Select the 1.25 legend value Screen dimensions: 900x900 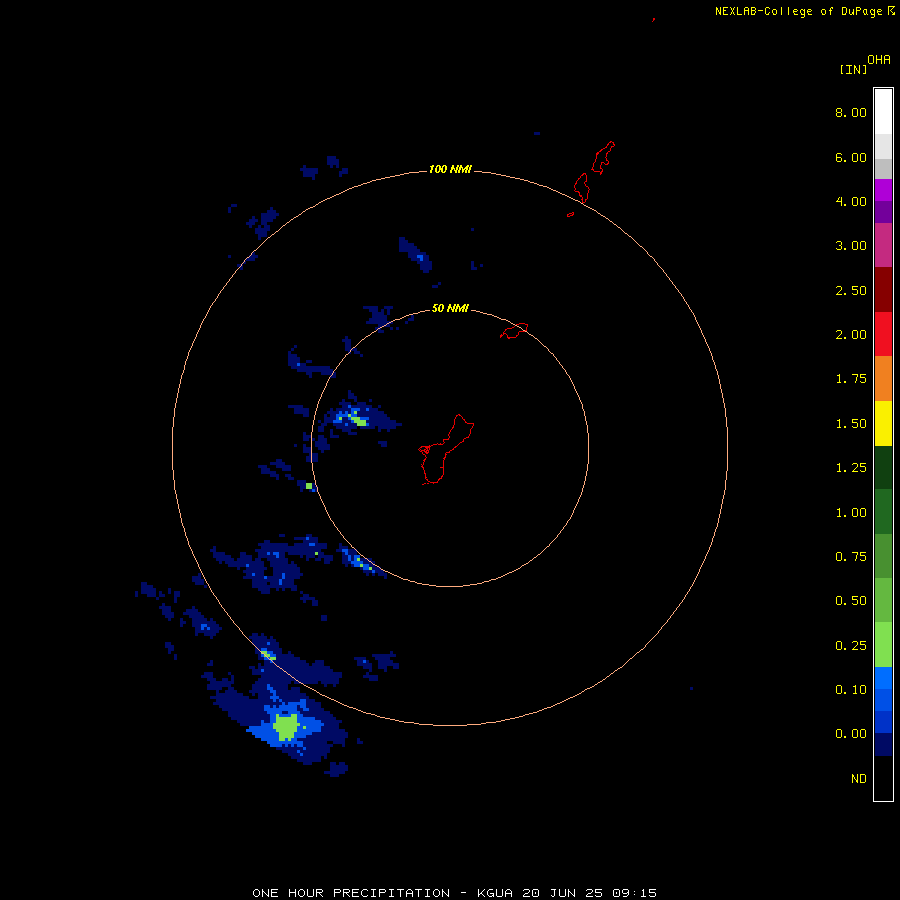[851, 468]
